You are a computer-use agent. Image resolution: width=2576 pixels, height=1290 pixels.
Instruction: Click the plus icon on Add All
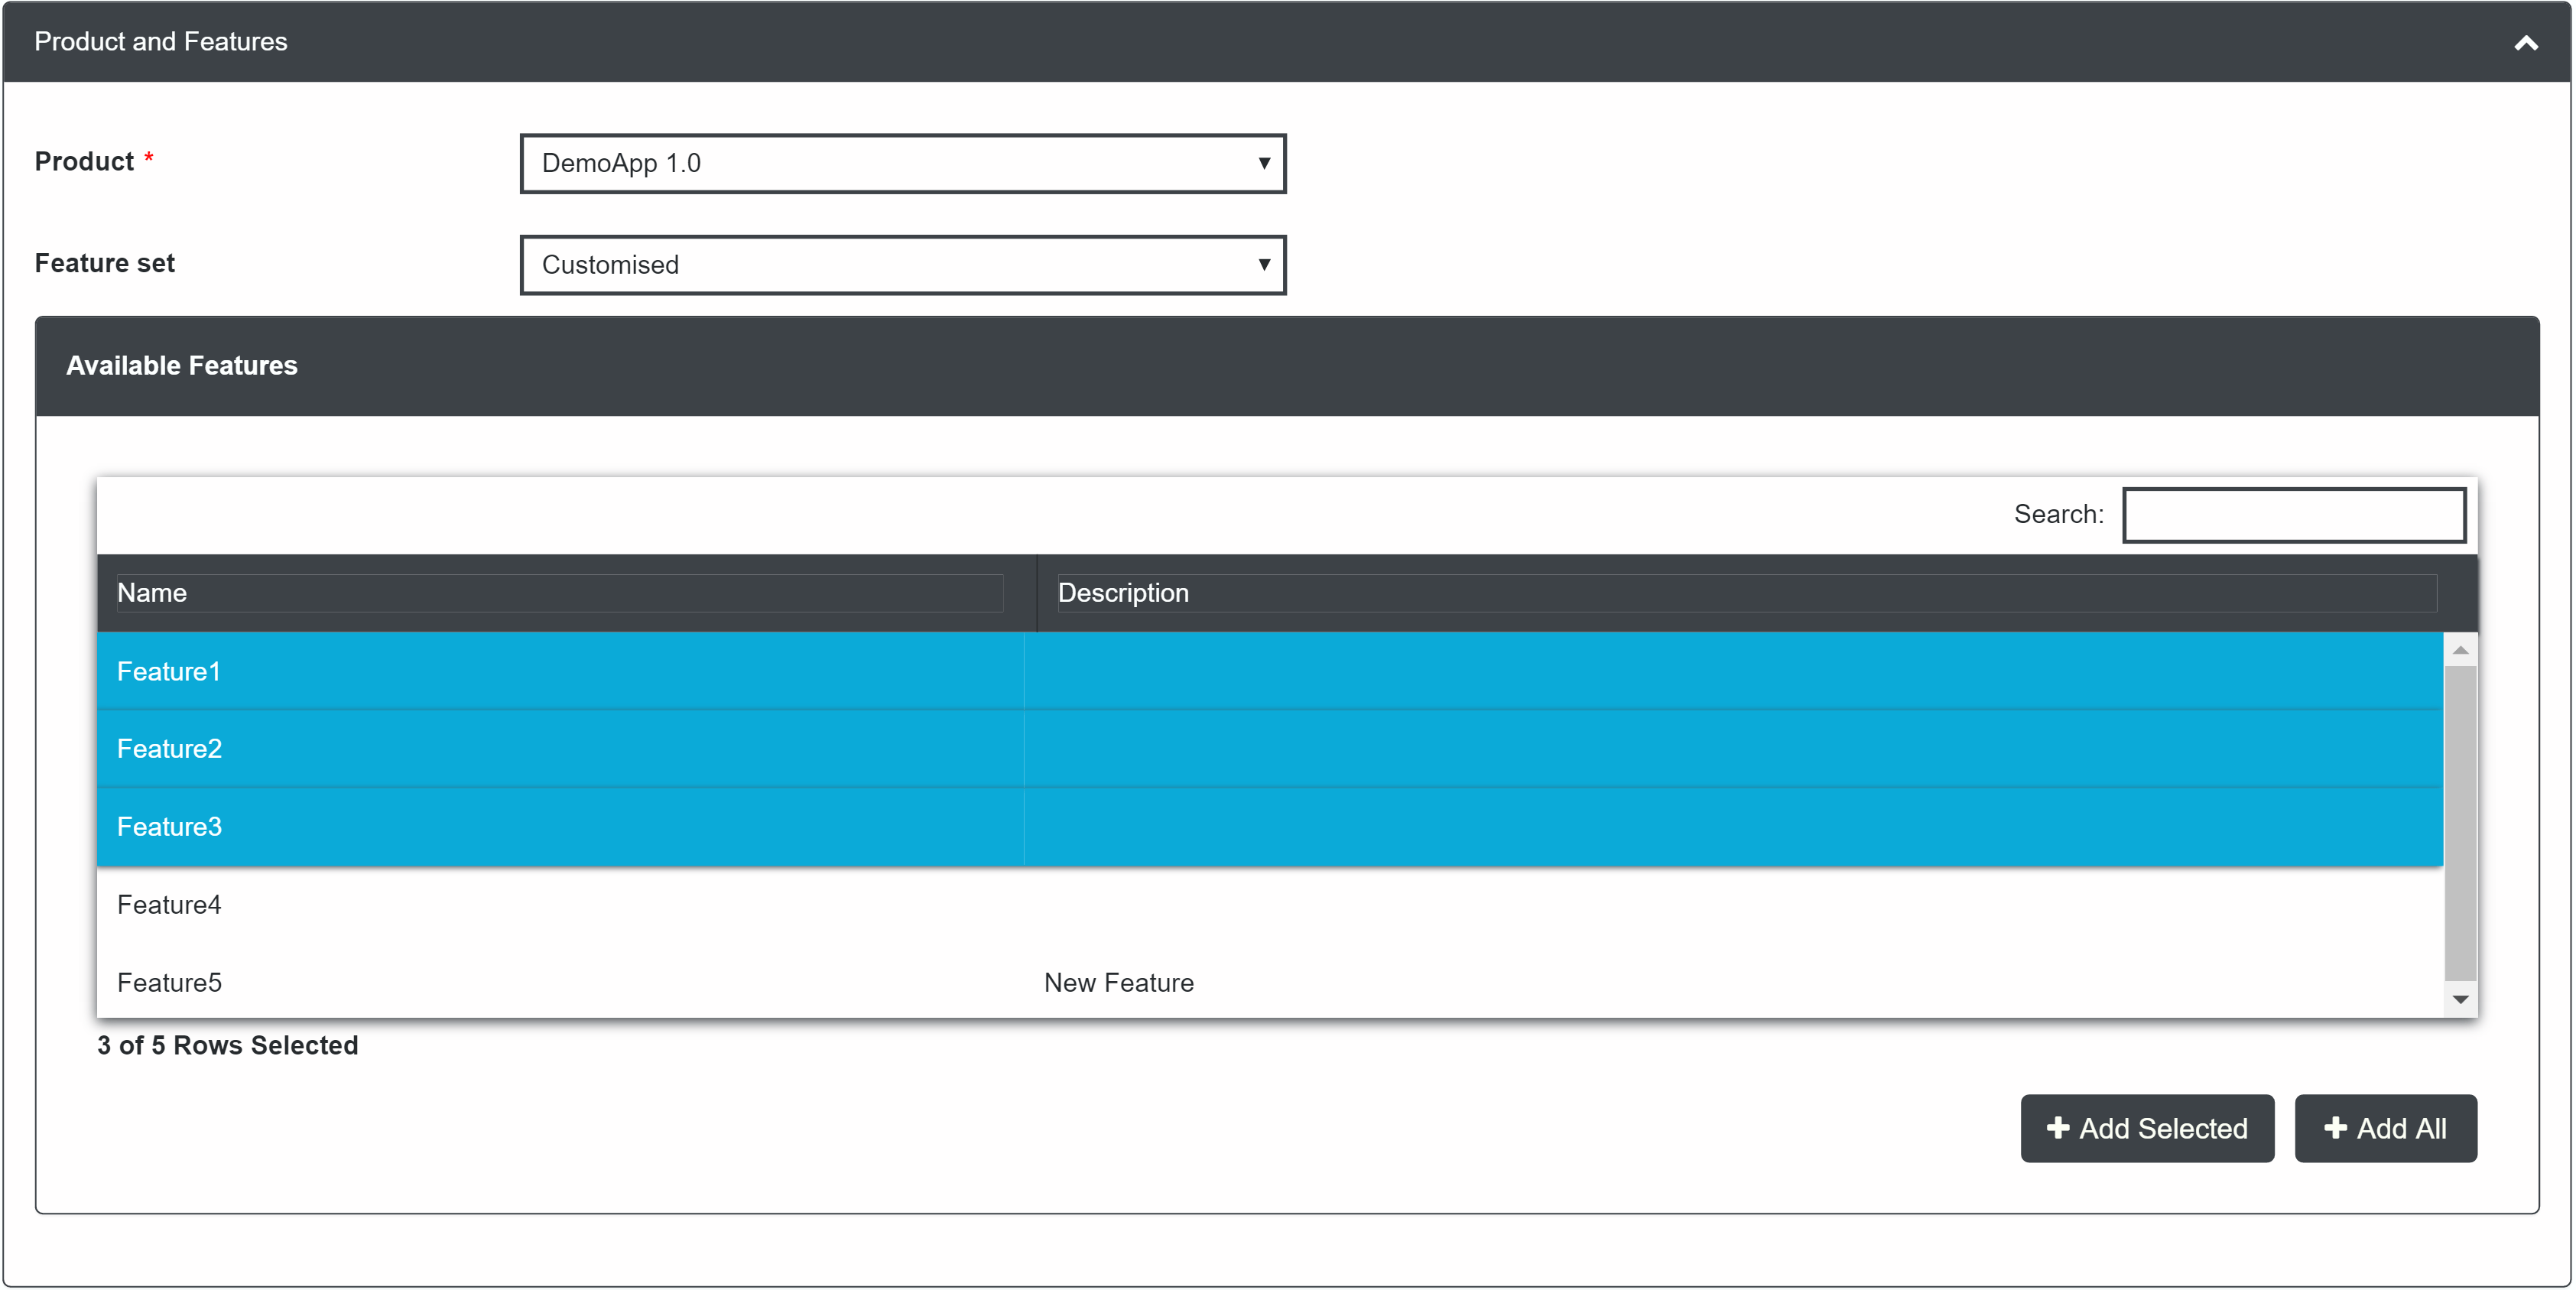click(x=2335, y=1128)
